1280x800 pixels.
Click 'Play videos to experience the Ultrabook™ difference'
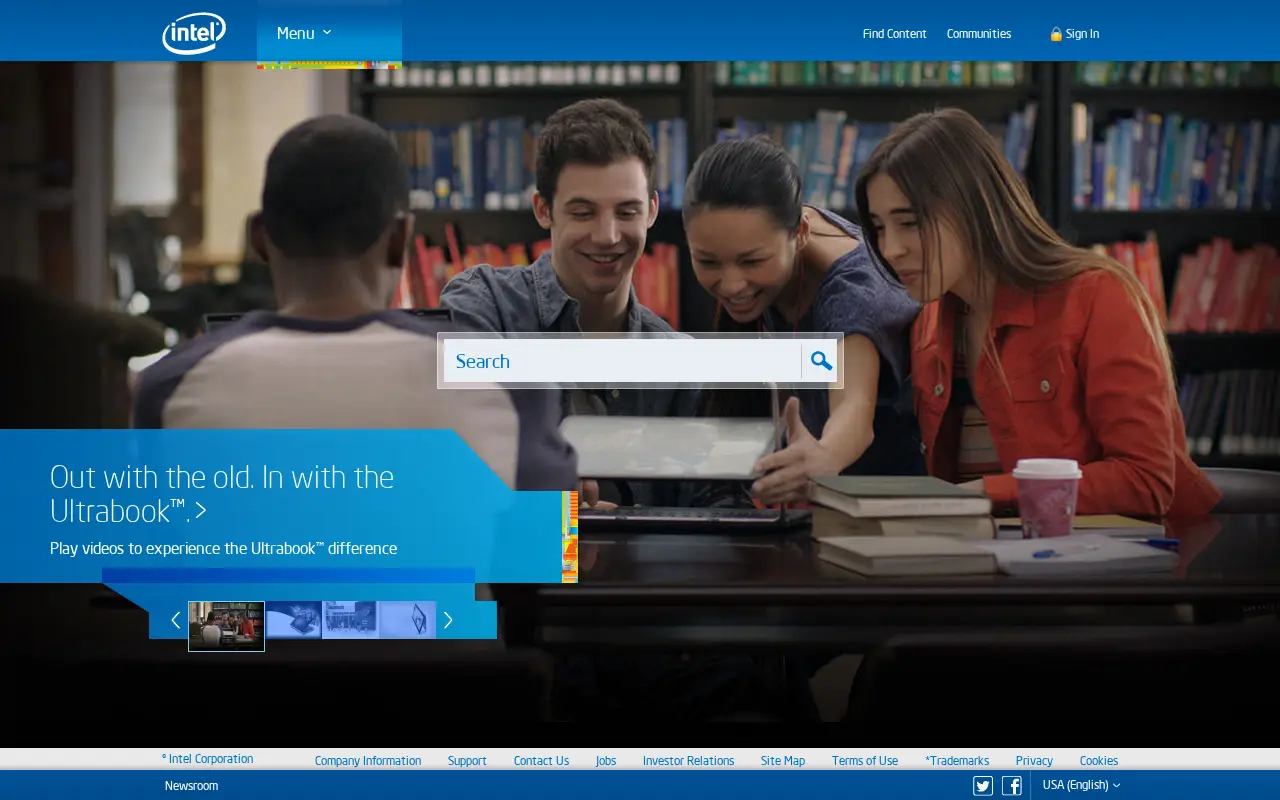[x=224, y=548]
